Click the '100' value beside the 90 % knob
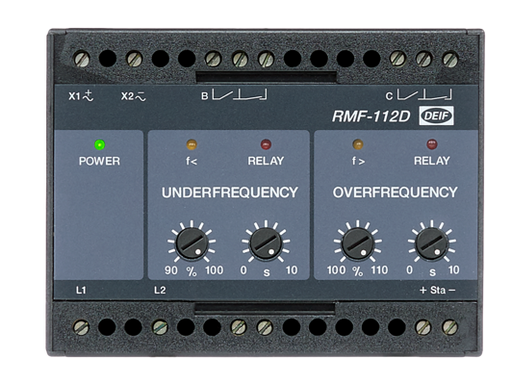The width and height of the screenshot is (512, 384). 214,270
